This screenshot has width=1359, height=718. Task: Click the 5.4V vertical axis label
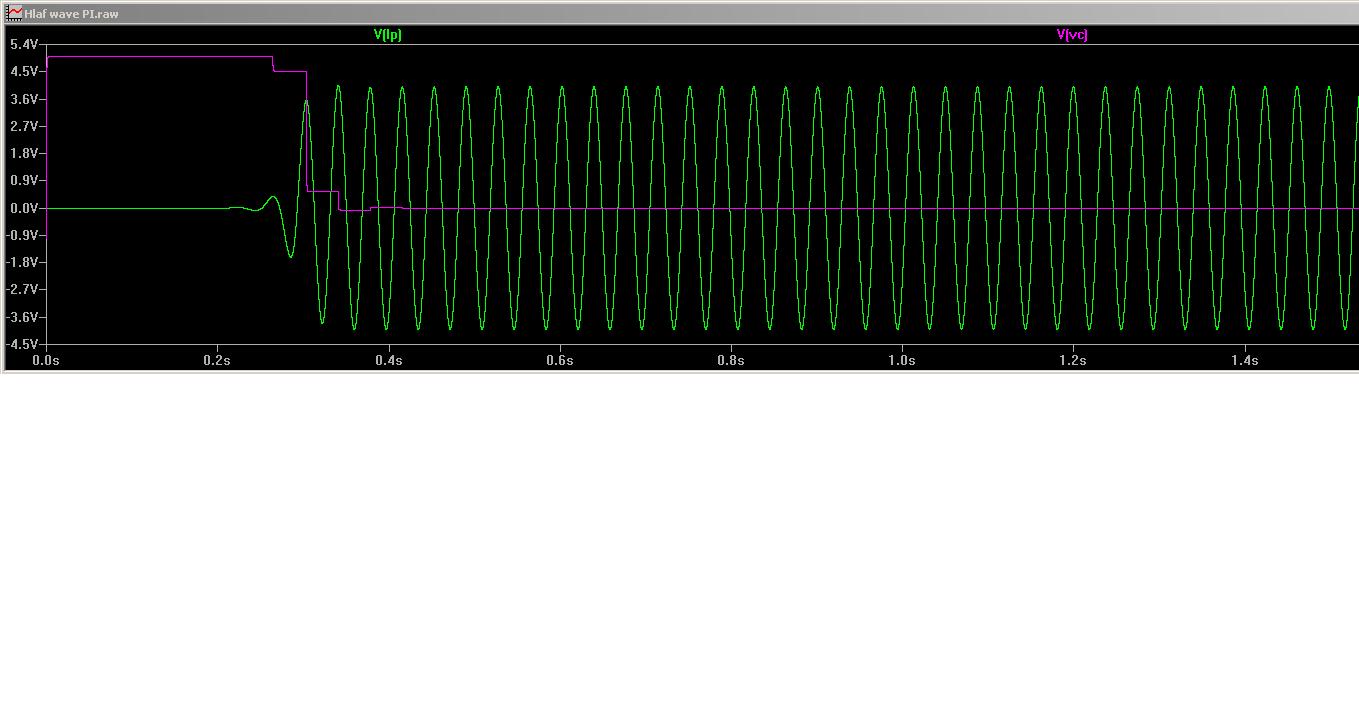[24, 45]
